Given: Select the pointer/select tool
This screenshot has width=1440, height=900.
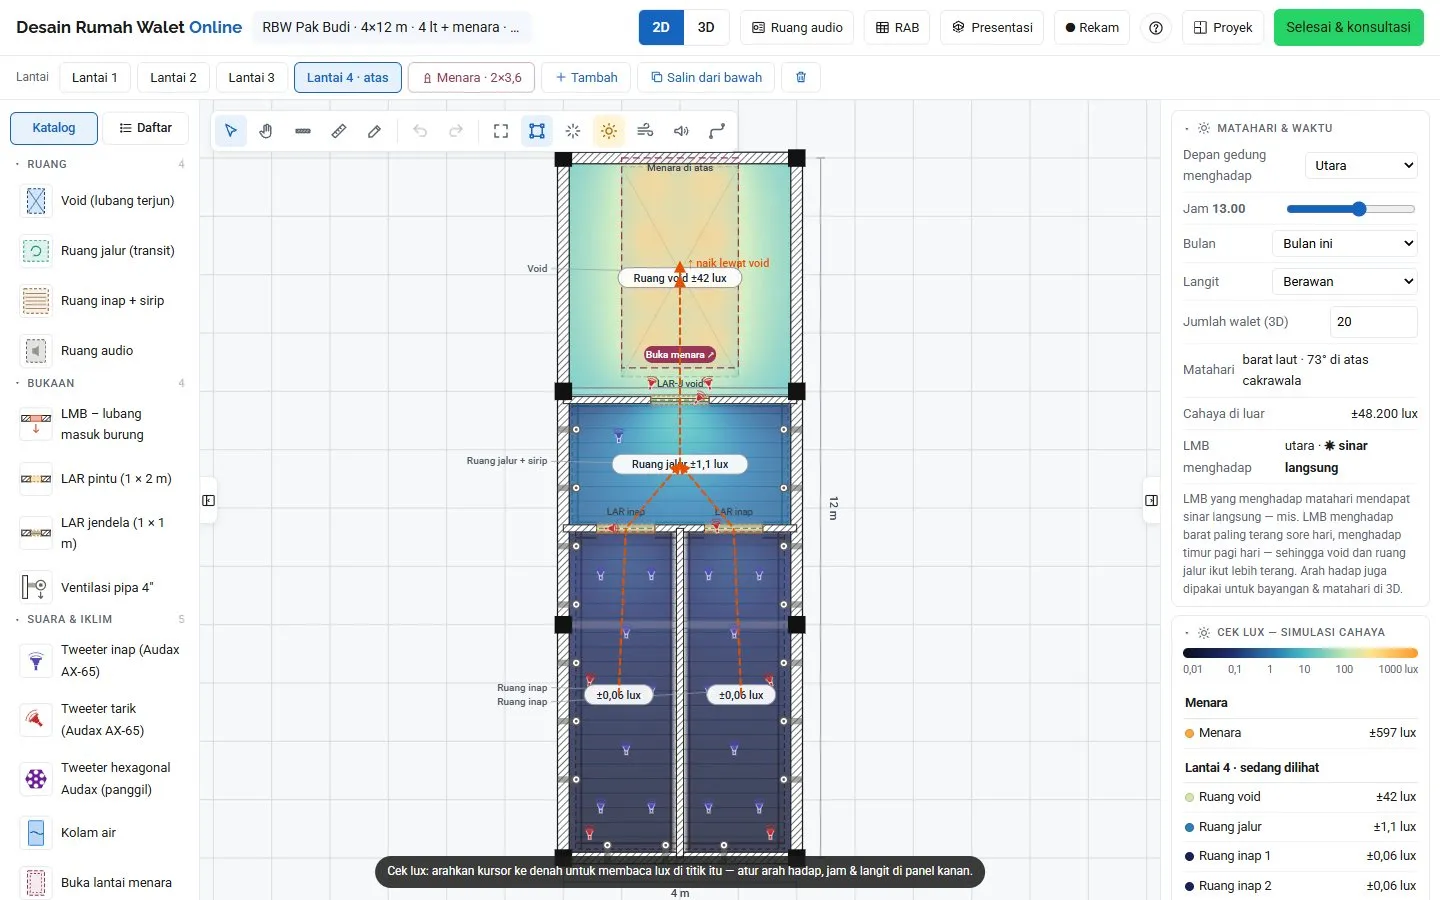Looking at the screenshot, I should (231, 131).
